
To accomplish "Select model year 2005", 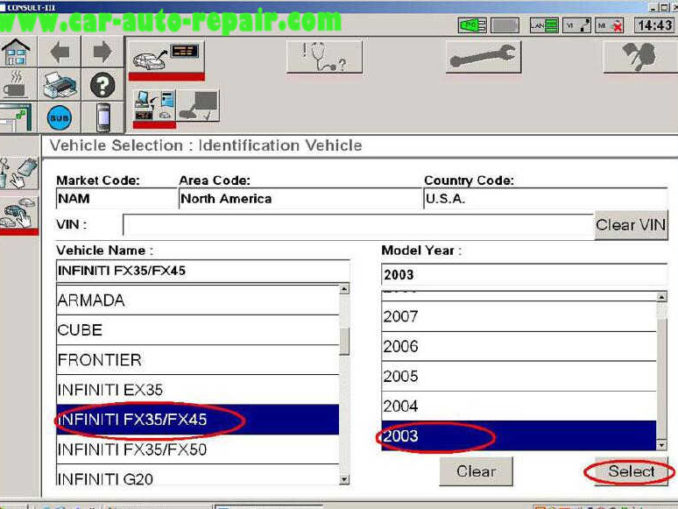I will (519, 376).
